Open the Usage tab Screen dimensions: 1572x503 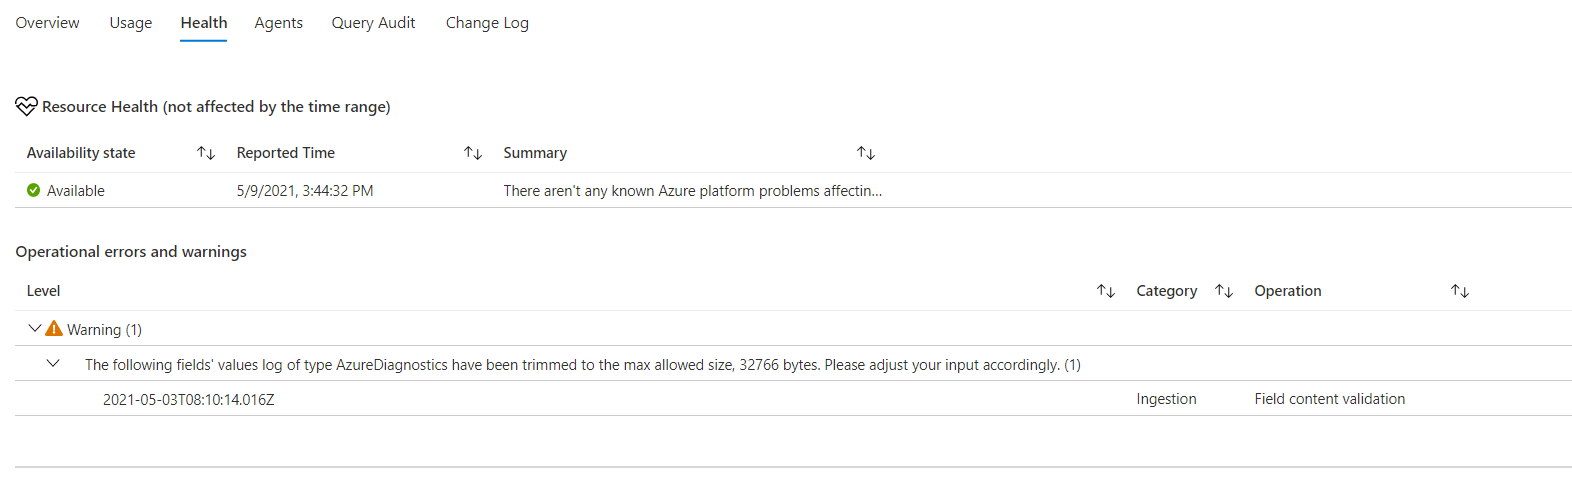131,23
